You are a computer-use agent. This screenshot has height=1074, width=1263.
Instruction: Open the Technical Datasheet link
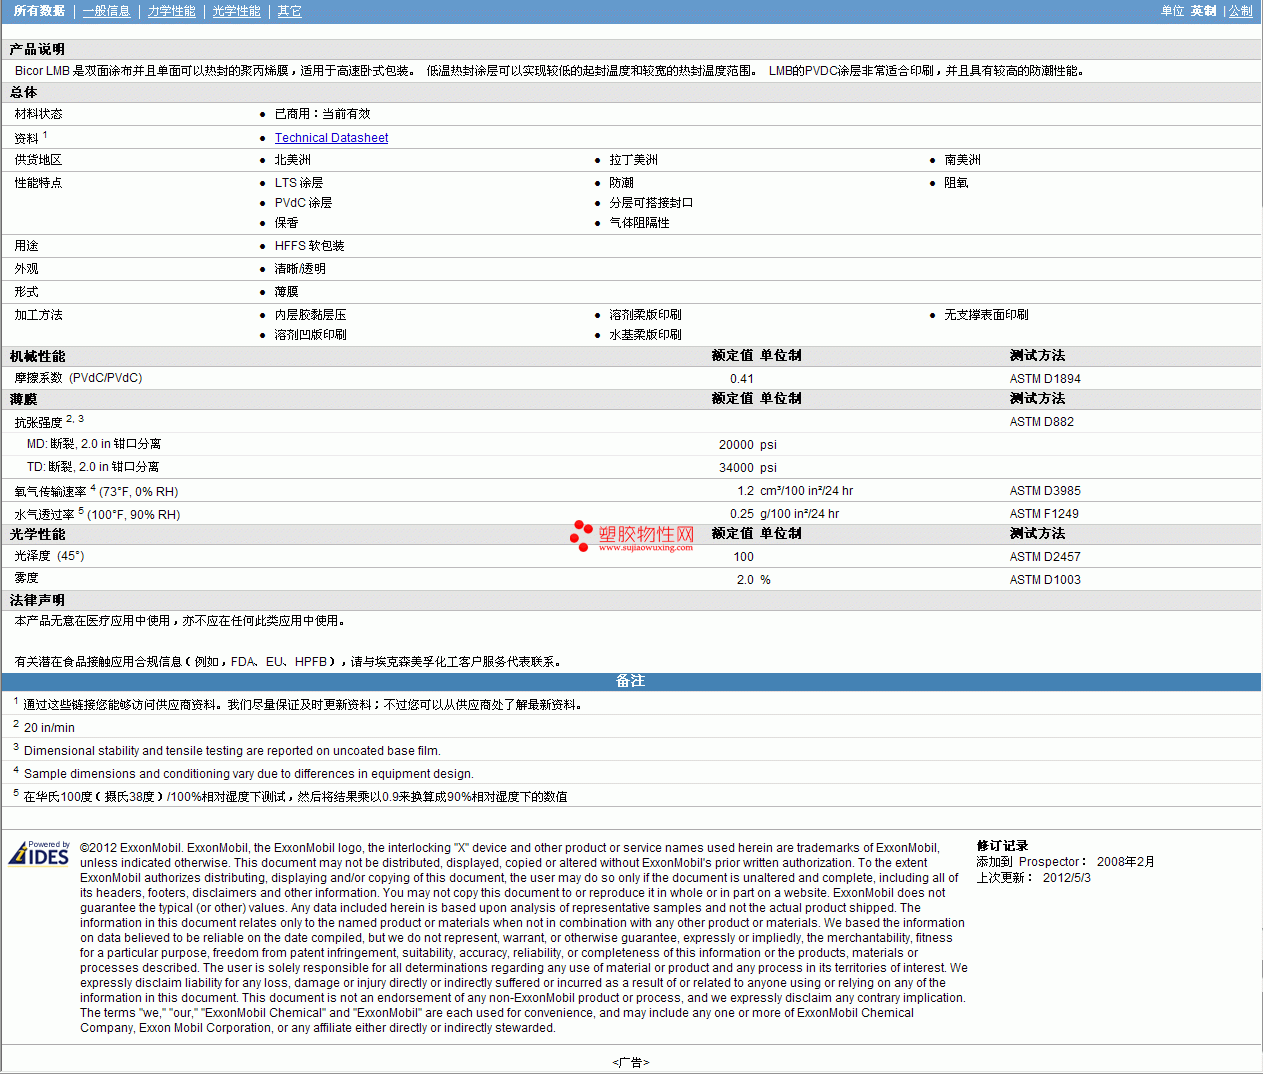(x=331, y=138)
